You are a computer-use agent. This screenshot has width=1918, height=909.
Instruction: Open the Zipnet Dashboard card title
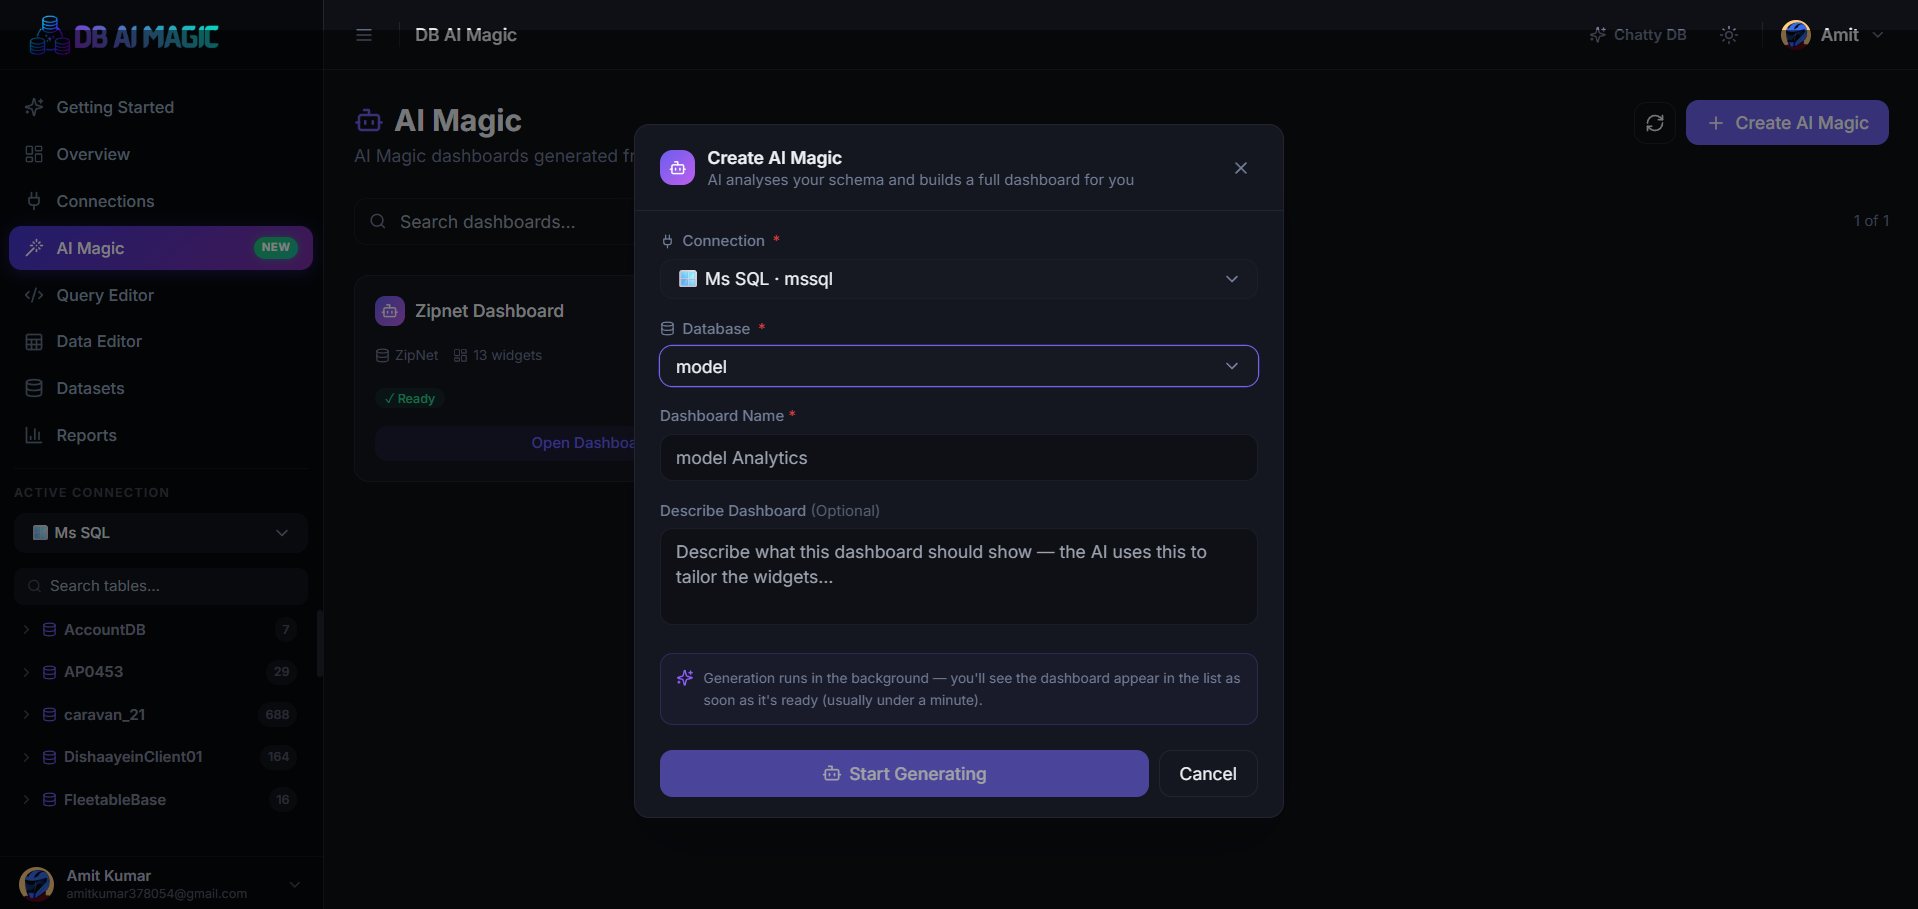coord(489,311)
